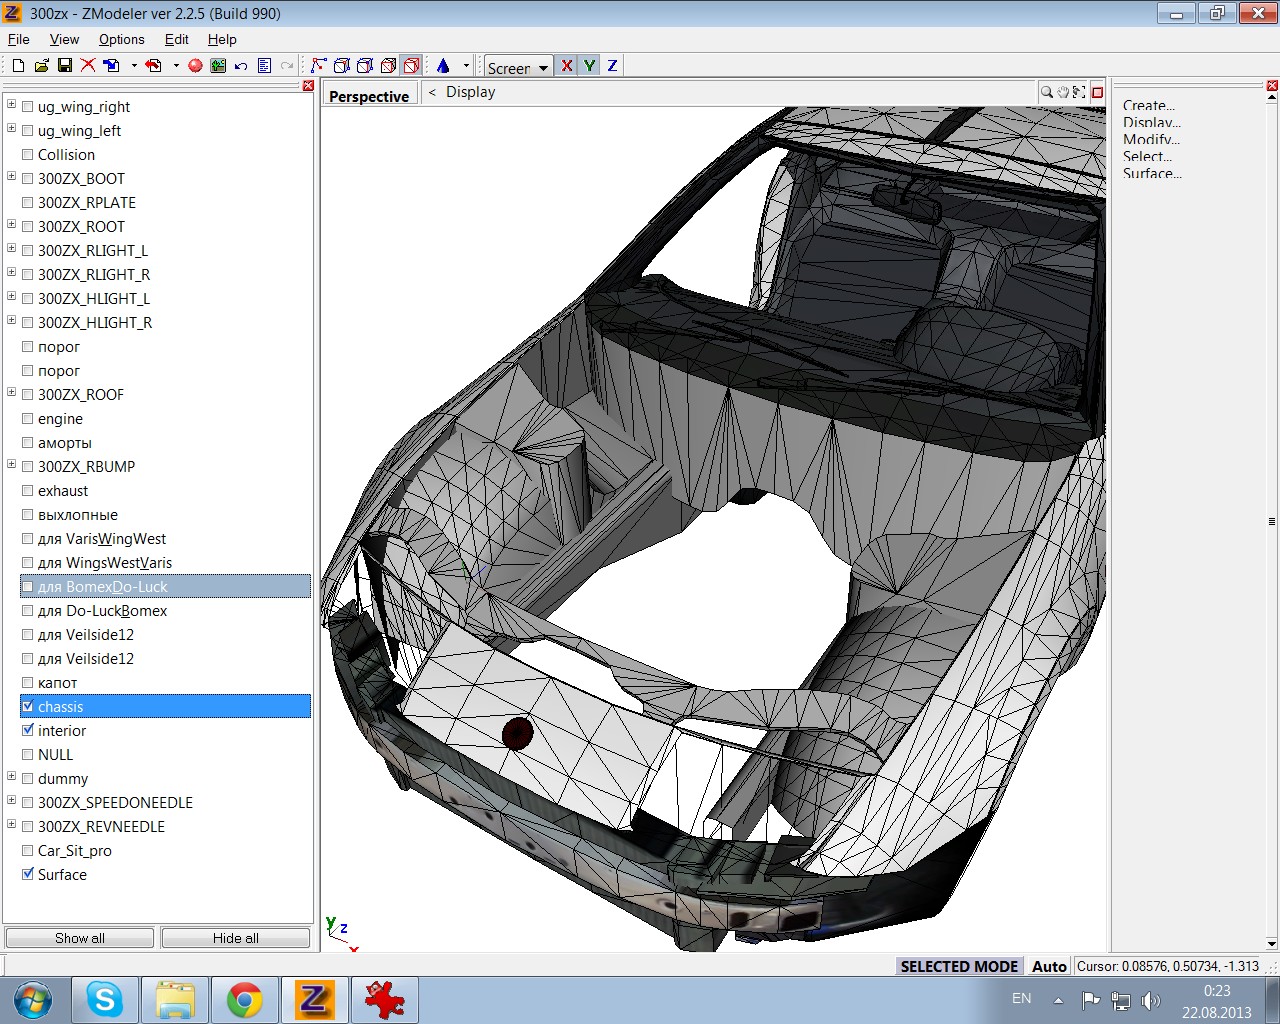Click the import icon with blue box
Screen dimensions: 1280x1024
point(111,66)
